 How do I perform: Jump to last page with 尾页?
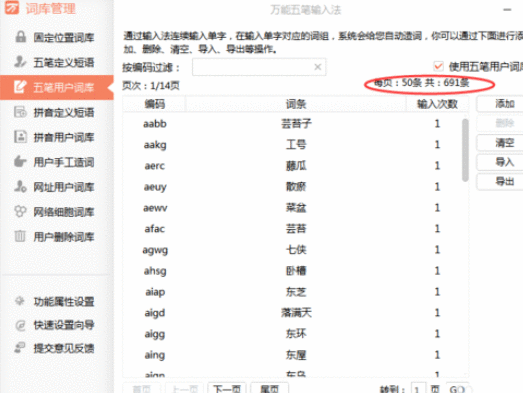[270, 388]
